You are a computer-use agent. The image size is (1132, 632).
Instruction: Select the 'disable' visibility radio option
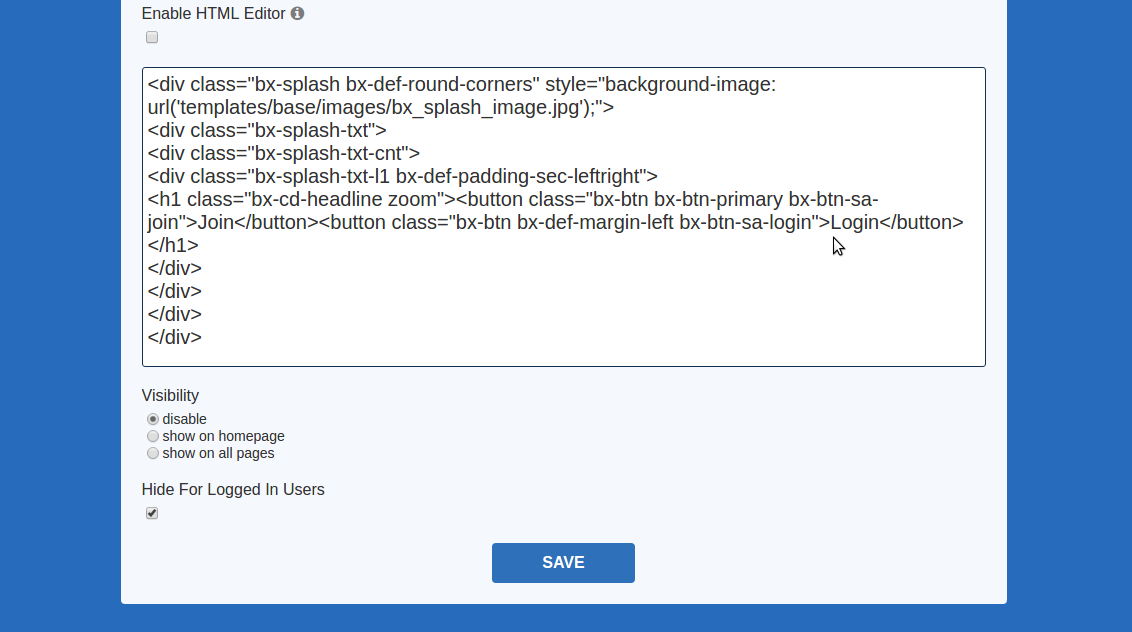(x=153, y=419)
